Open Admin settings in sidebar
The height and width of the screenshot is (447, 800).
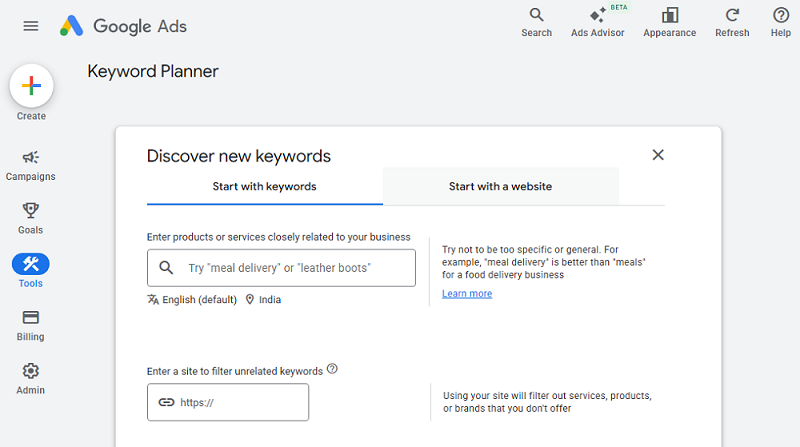[31, 379]
